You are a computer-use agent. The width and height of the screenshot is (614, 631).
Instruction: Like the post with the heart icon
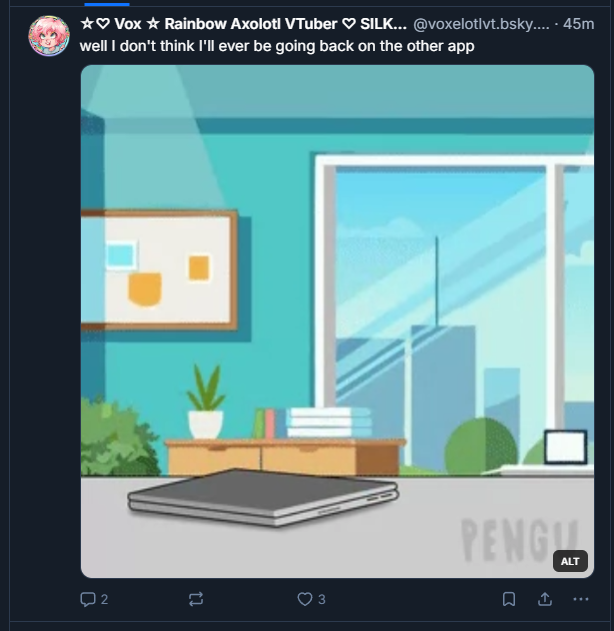pyautogui.click(x=305, y=599)
